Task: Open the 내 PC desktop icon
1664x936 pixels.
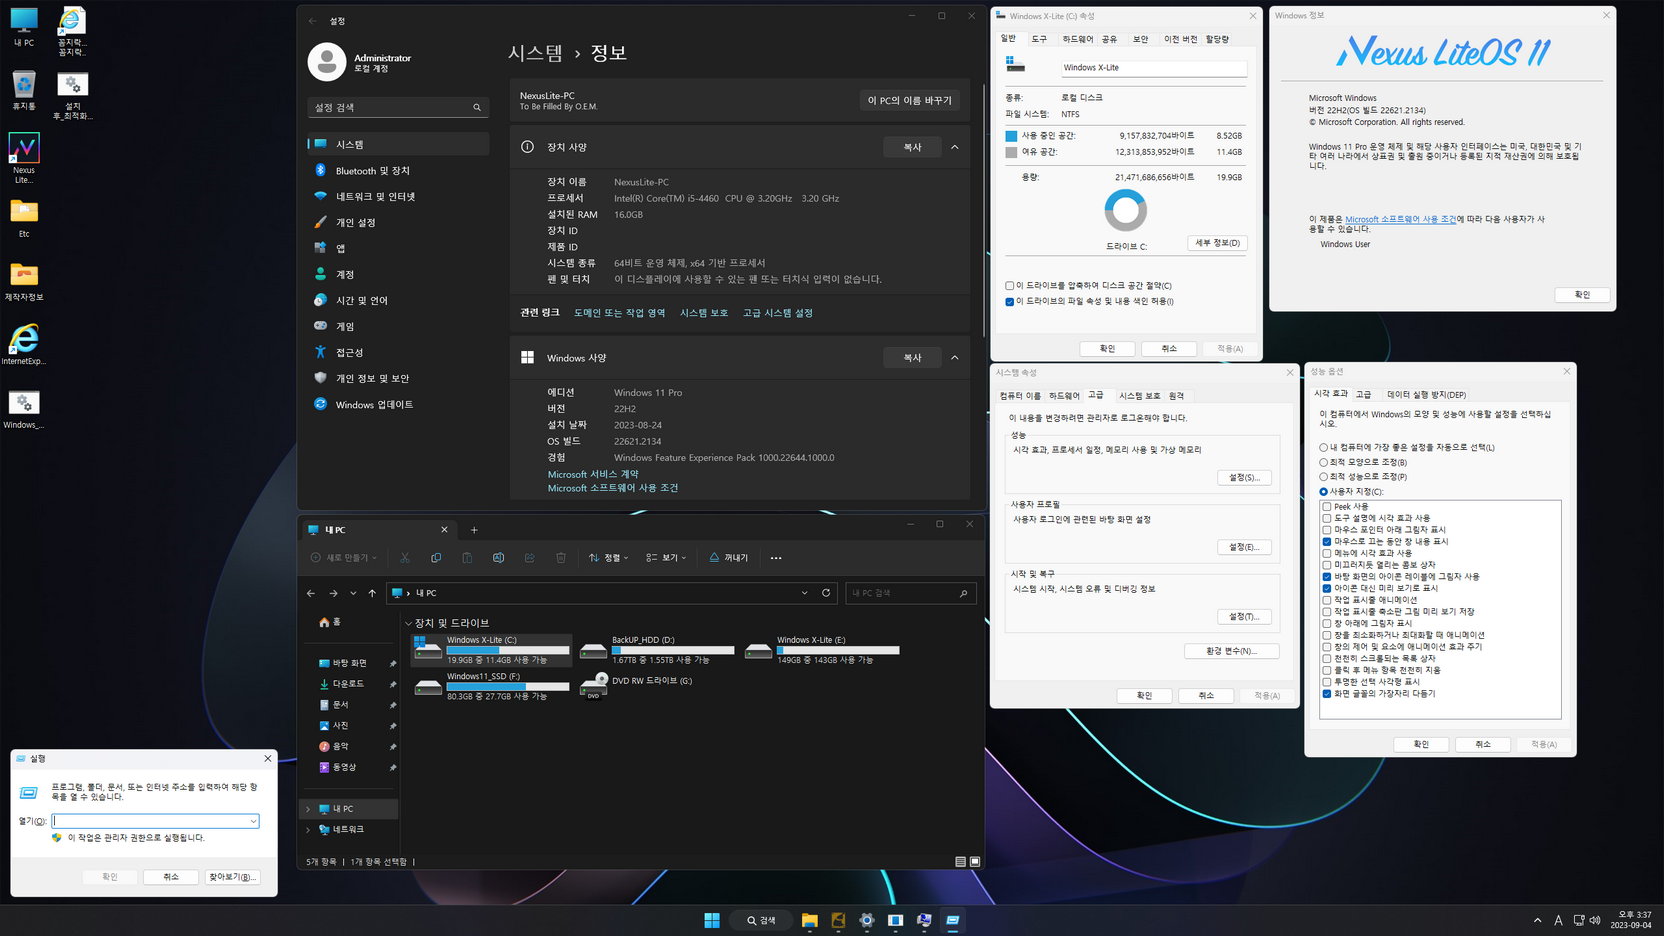Action: coord(24,27)
